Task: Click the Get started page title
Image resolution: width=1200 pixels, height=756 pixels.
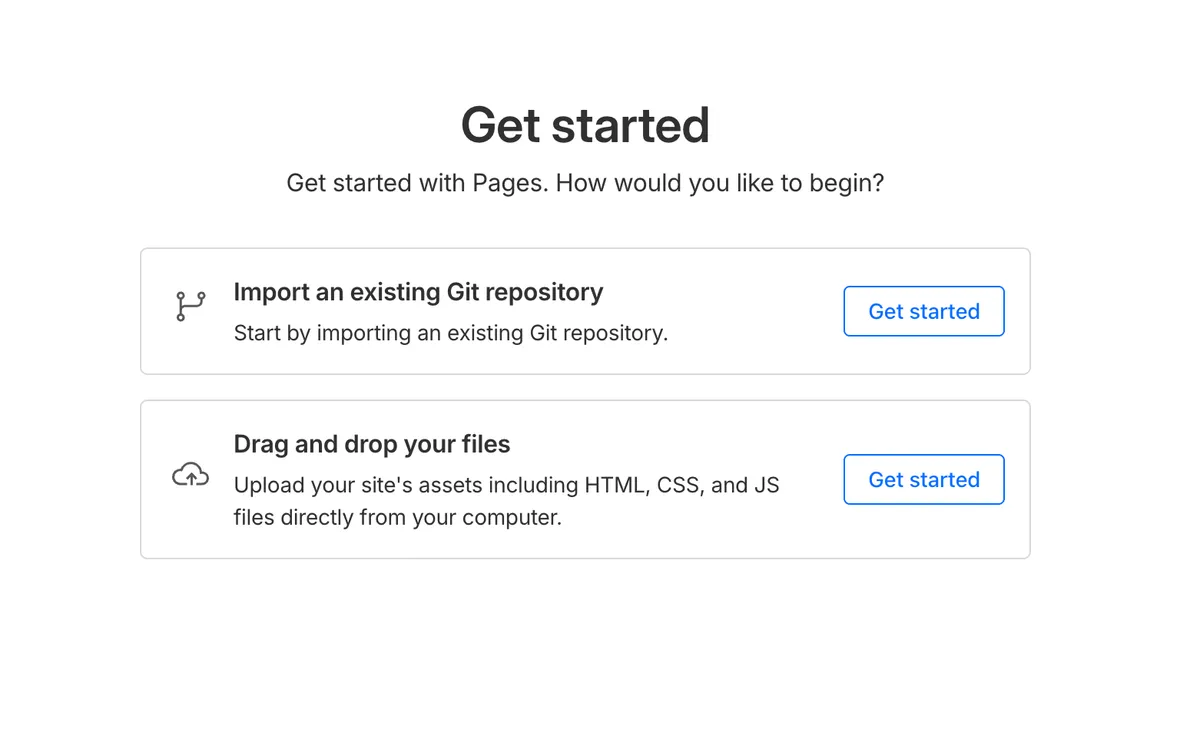Action: [x=585, y=124]
